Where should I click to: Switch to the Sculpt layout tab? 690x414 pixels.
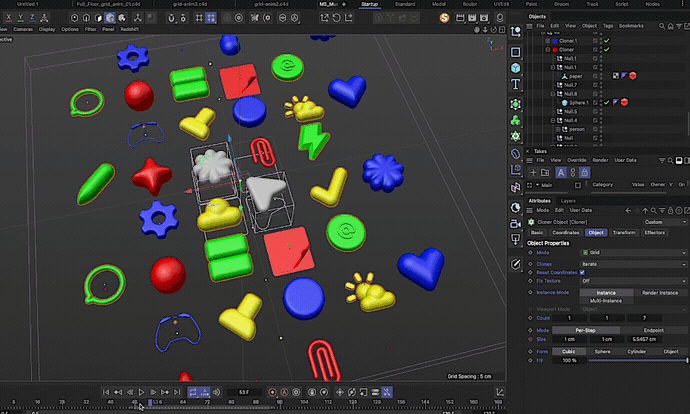(x=470, y=4)
